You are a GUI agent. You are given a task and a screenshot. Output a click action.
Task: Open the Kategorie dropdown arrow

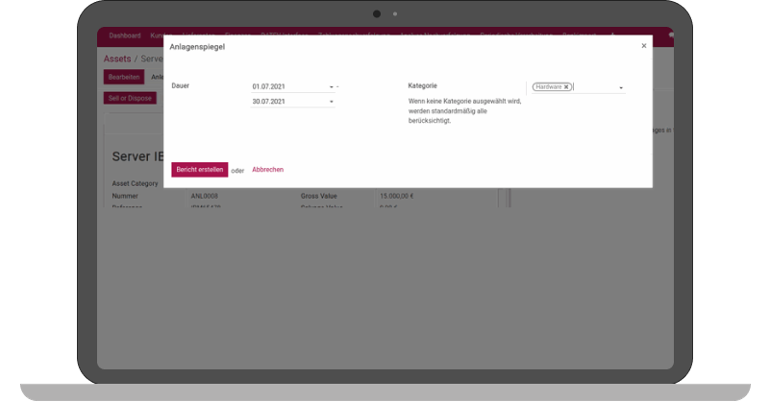[621, 88]
